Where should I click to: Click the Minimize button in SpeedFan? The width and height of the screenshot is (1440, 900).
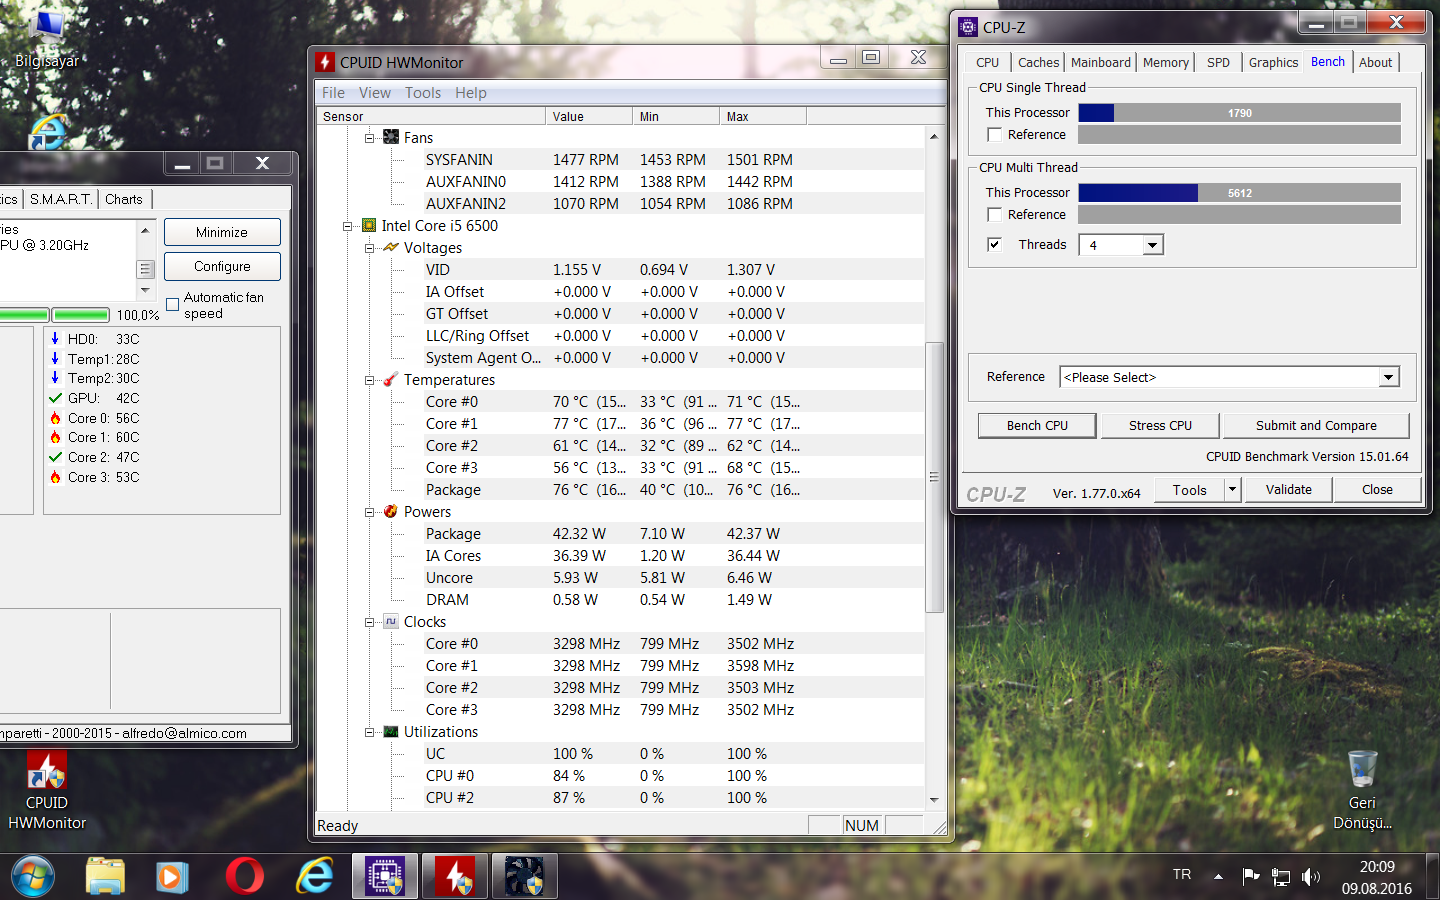222,232
